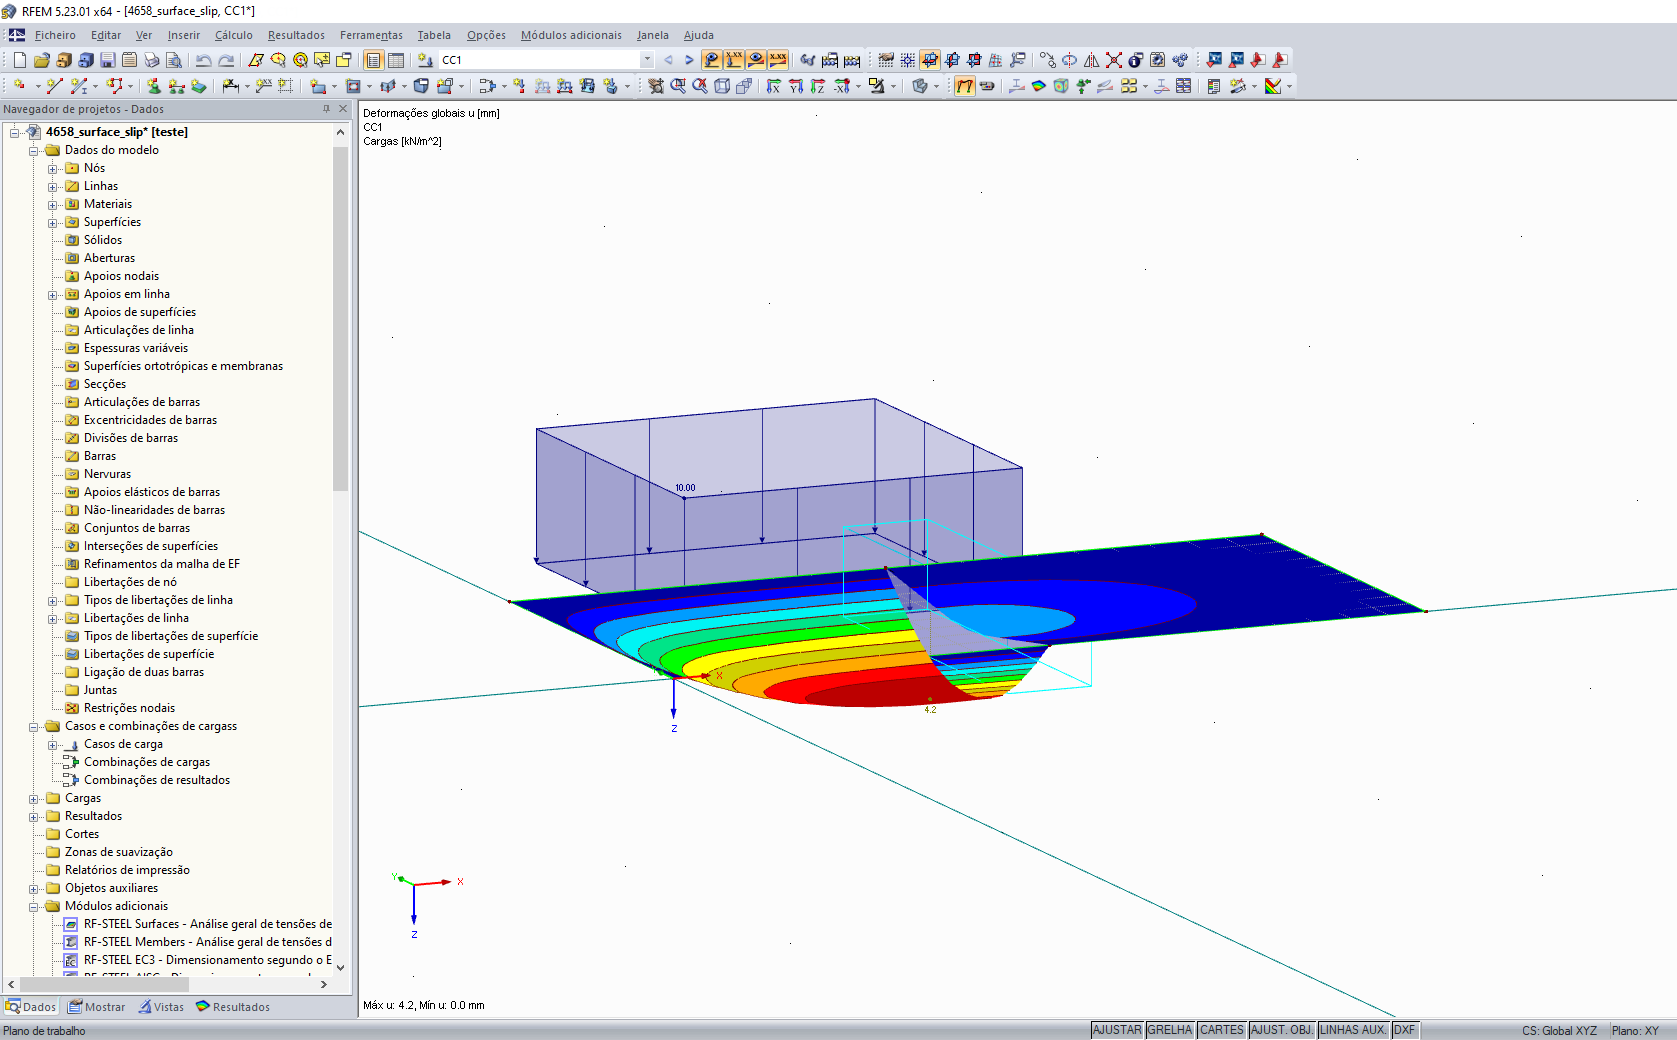Screen dimensions: 1677x1040
Task: Open the Ficheiro menu
Action: coord(55,35)
